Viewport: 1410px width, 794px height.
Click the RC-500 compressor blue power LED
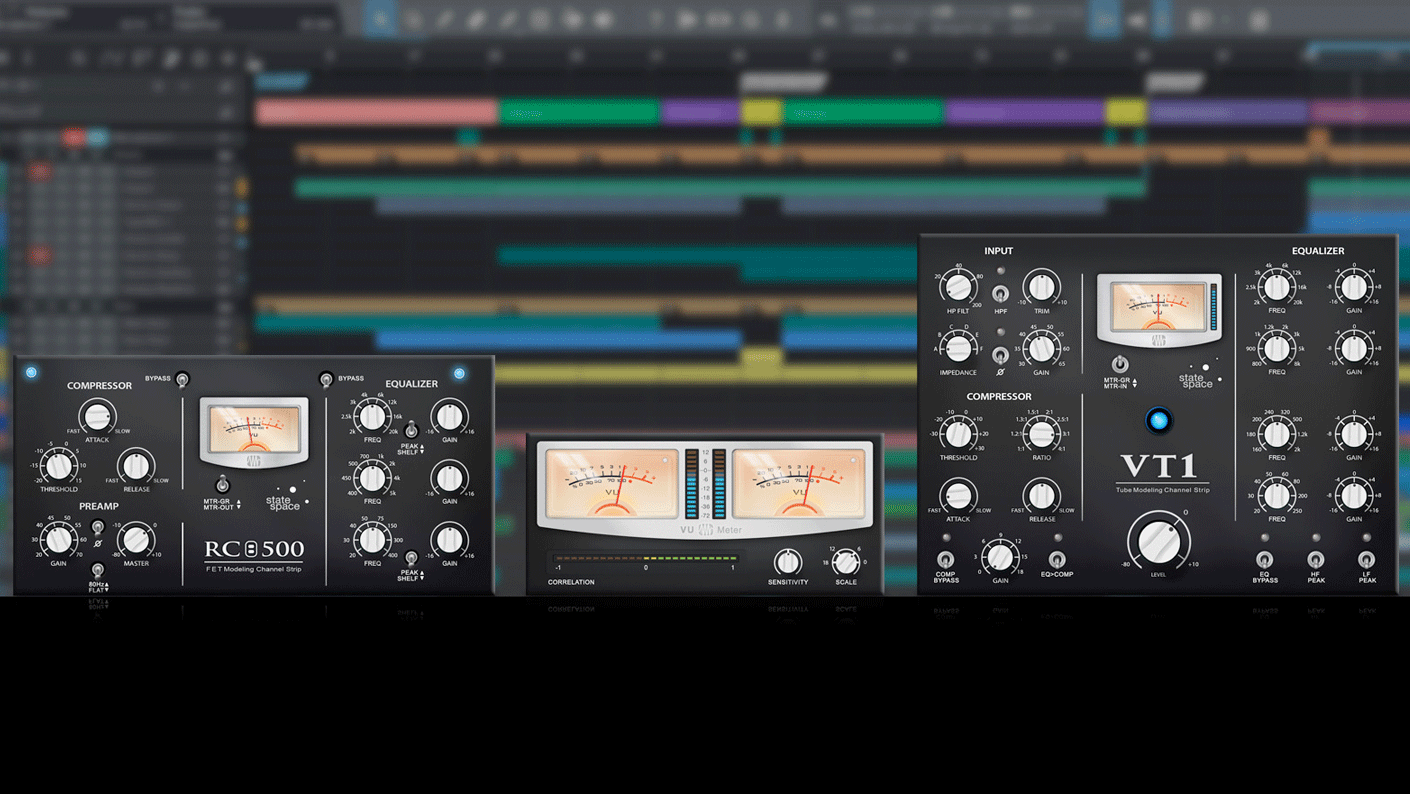(31, 372)
